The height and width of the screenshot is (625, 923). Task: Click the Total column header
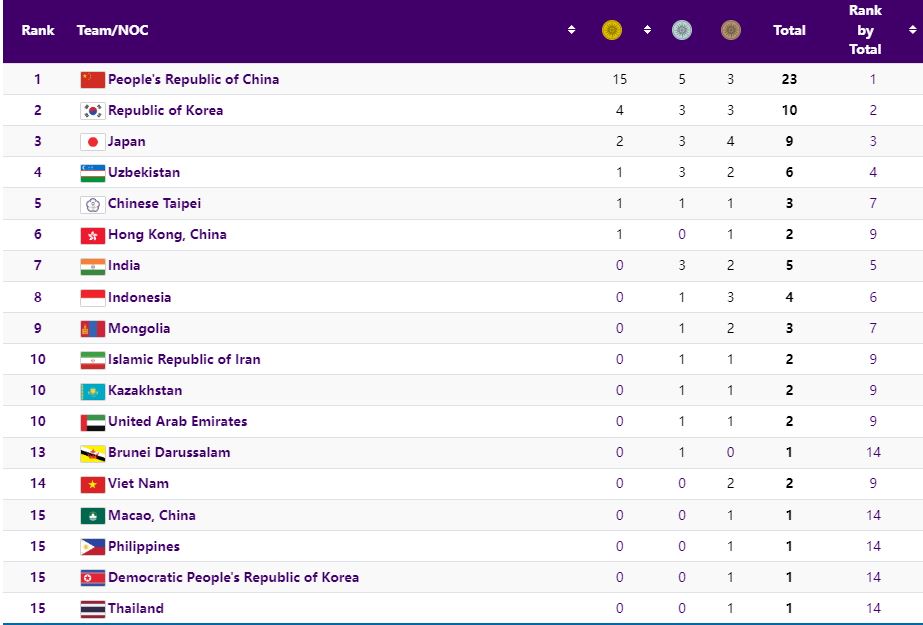789,30
